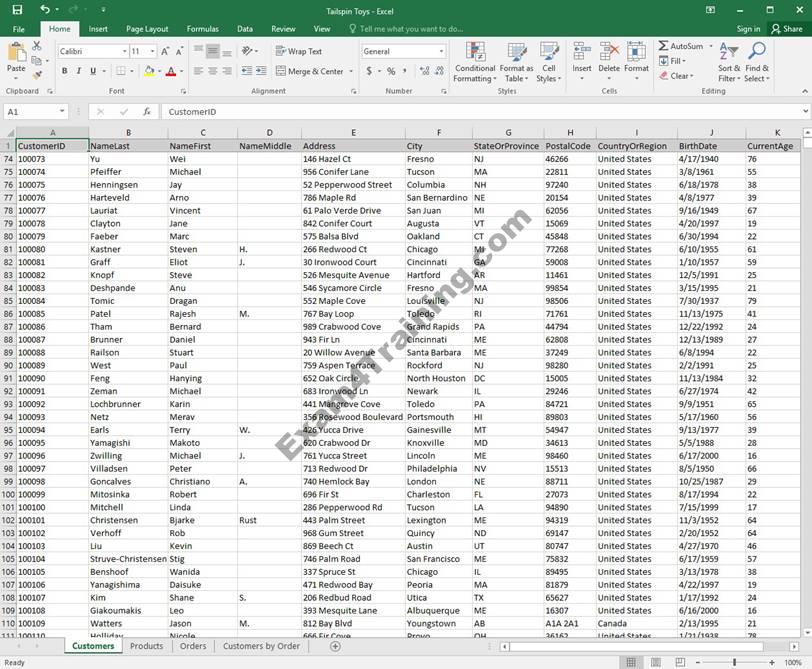Image resolution: width=812 pixels, height=669 pixels.
Task: Click the formula bar showing CustomerID
Action: (x=480, y=112)
